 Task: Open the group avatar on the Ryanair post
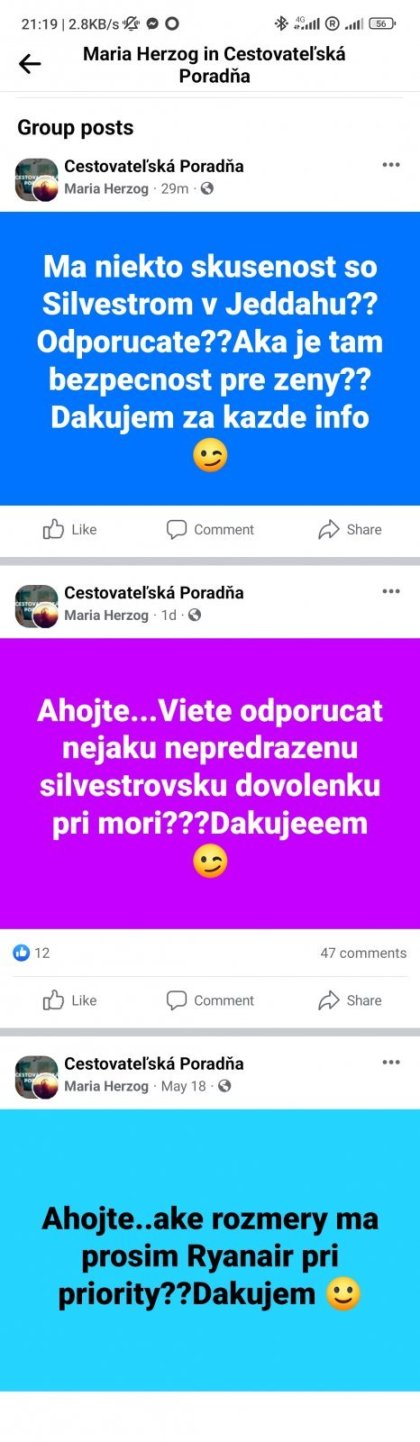pos(36,1078)
